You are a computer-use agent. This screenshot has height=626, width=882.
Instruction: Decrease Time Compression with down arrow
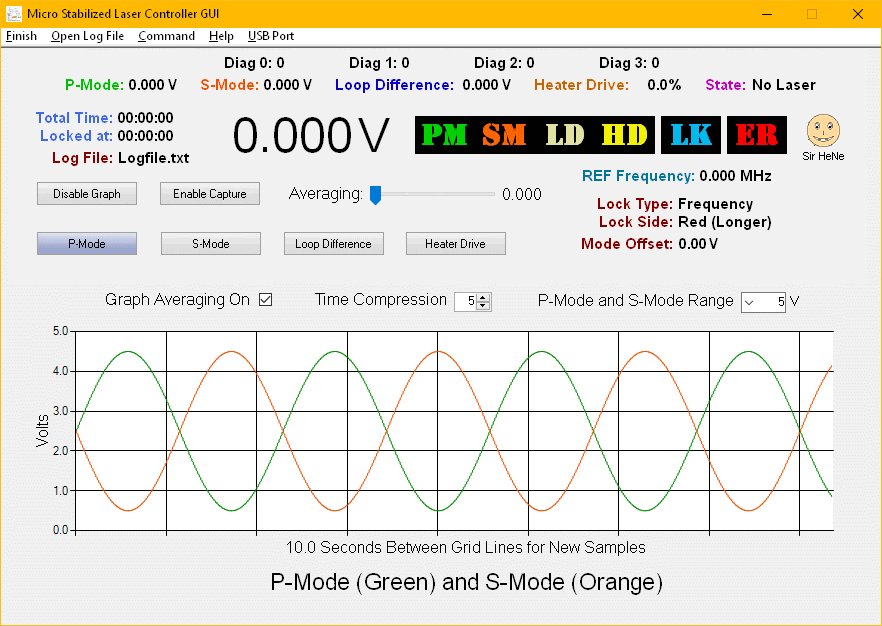point(484,305)
